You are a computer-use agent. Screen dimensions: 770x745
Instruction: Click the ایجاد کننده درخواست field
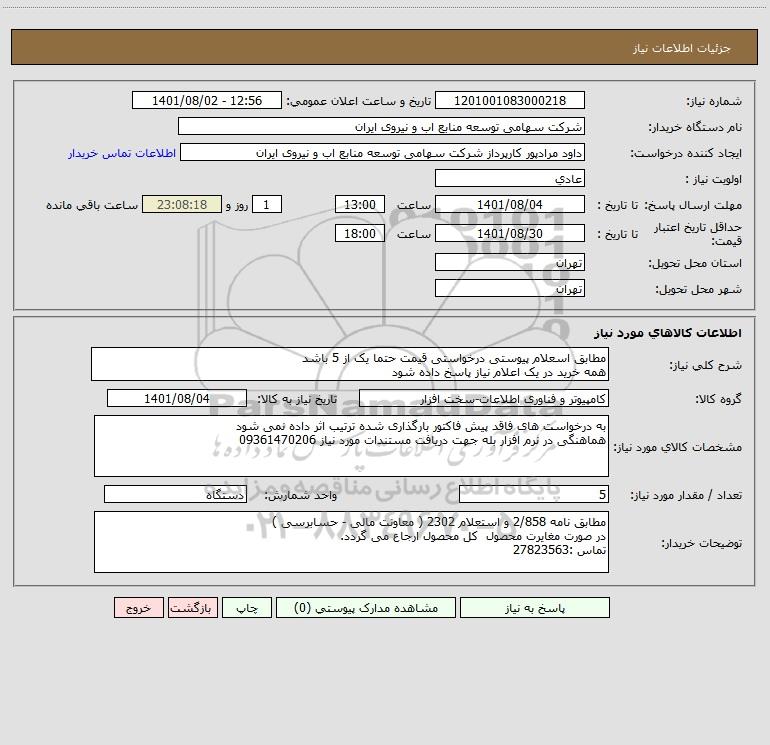(x=383, y=152)
